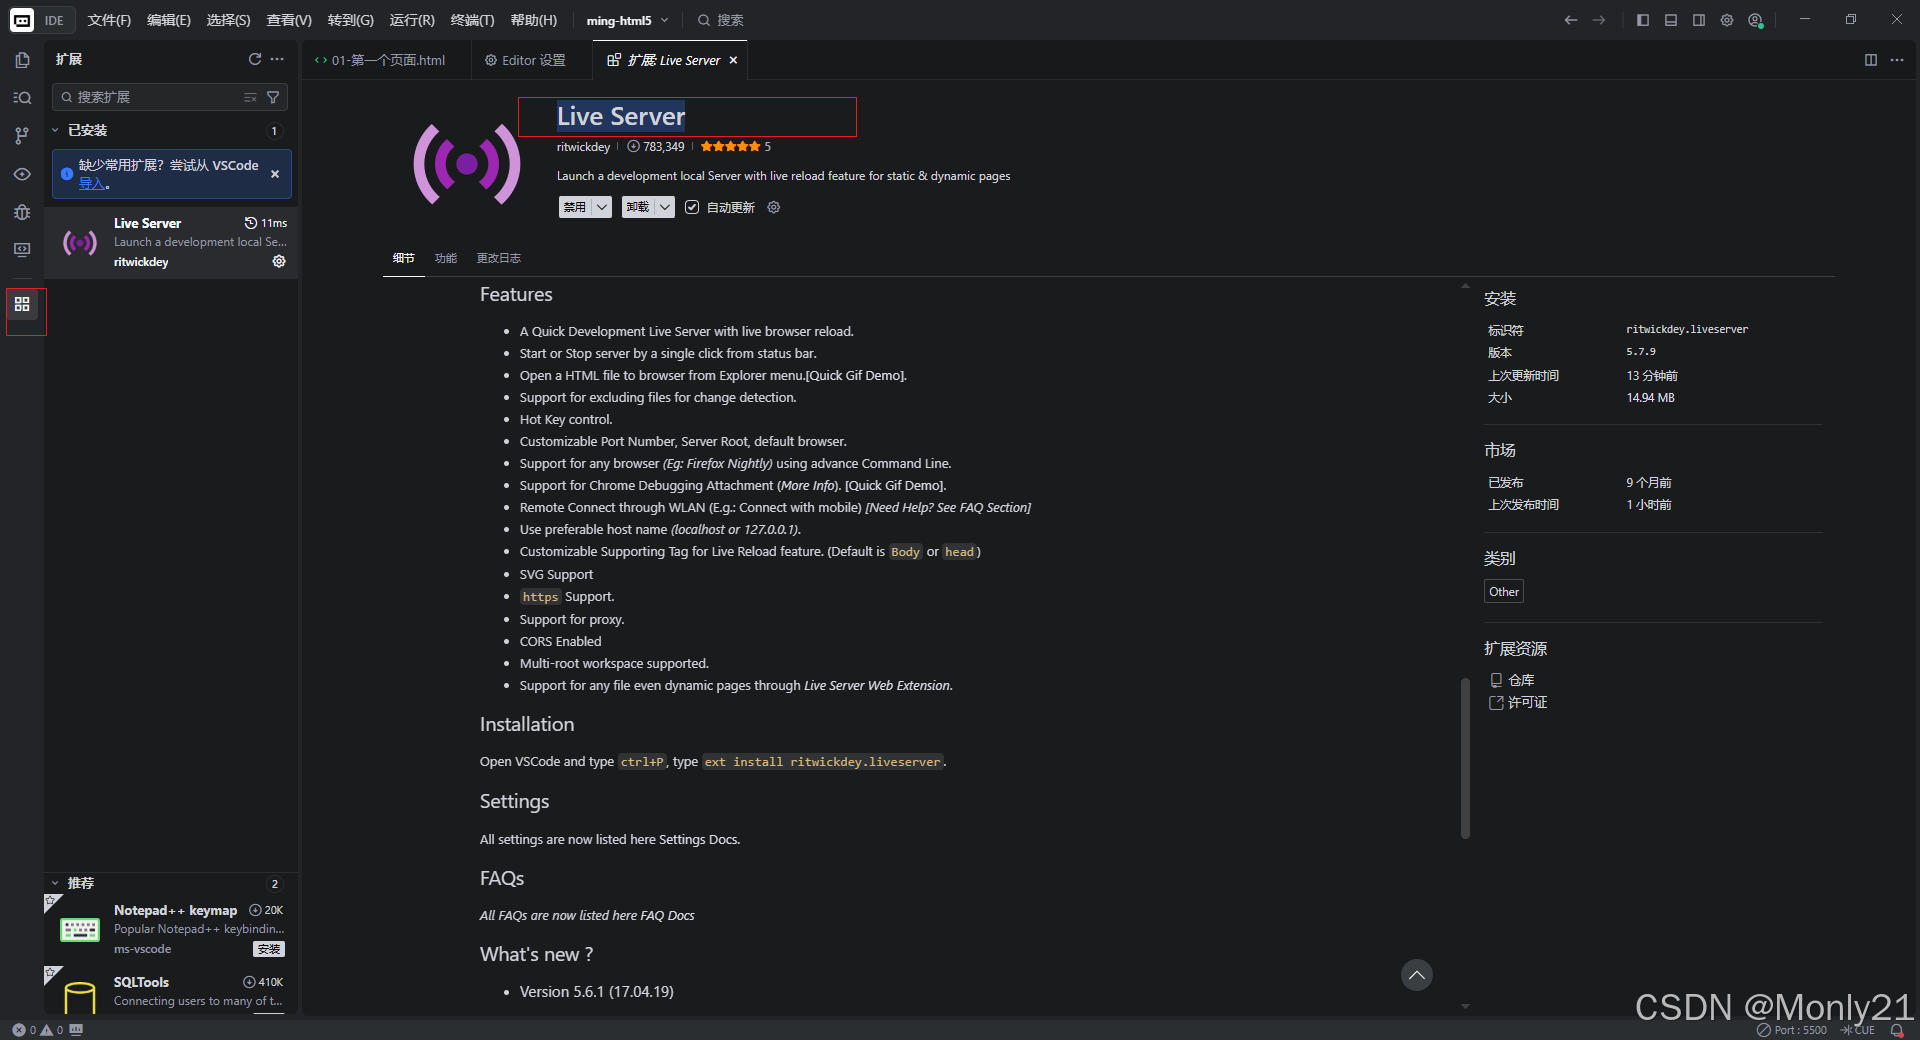
Task: Click 导入 link in VSCode notice
Action: tap(91, 183)
